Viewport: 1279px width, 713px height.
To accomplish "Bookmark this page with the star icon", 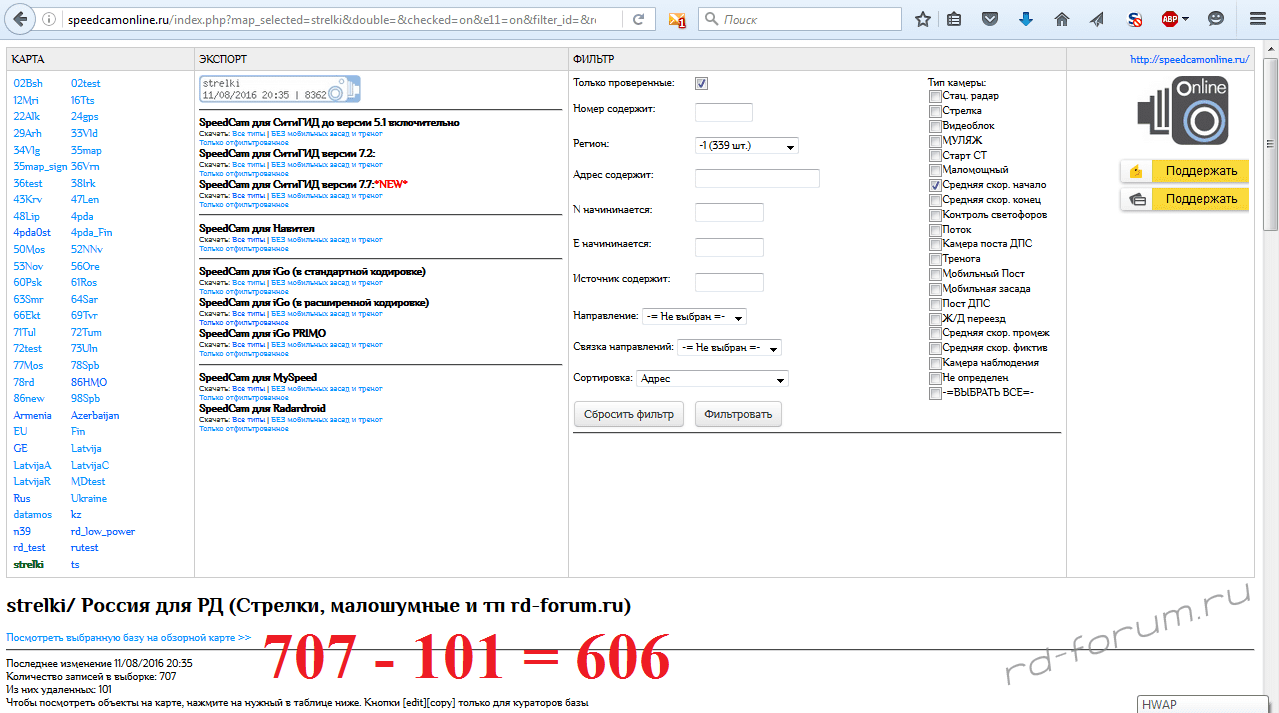I will pyautogui.click(x=923, y=19).
